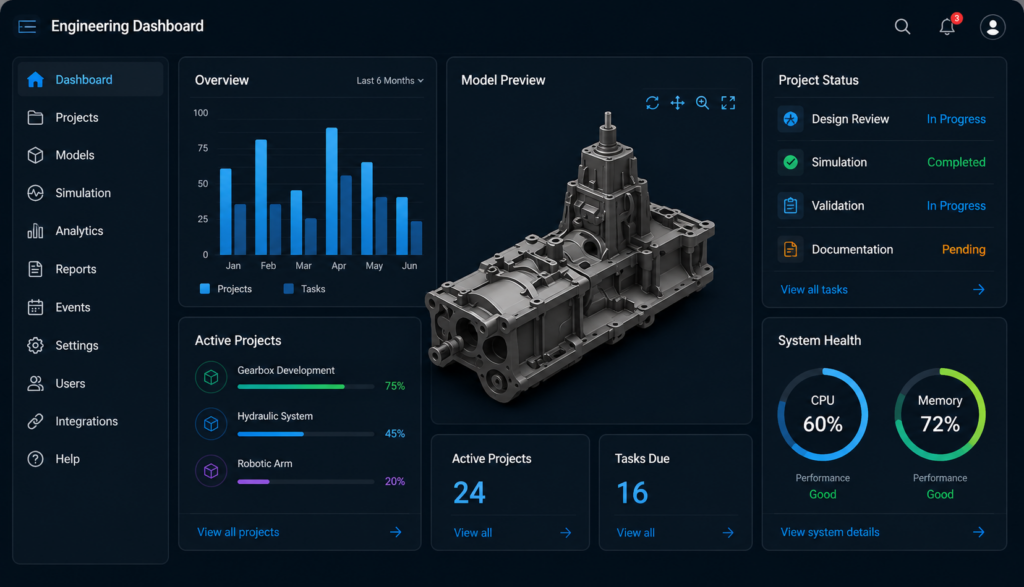Screen dimensions: 1024x587
Task: Toggle the sidebar hamburger menu icon
Action: pos(27,26)
